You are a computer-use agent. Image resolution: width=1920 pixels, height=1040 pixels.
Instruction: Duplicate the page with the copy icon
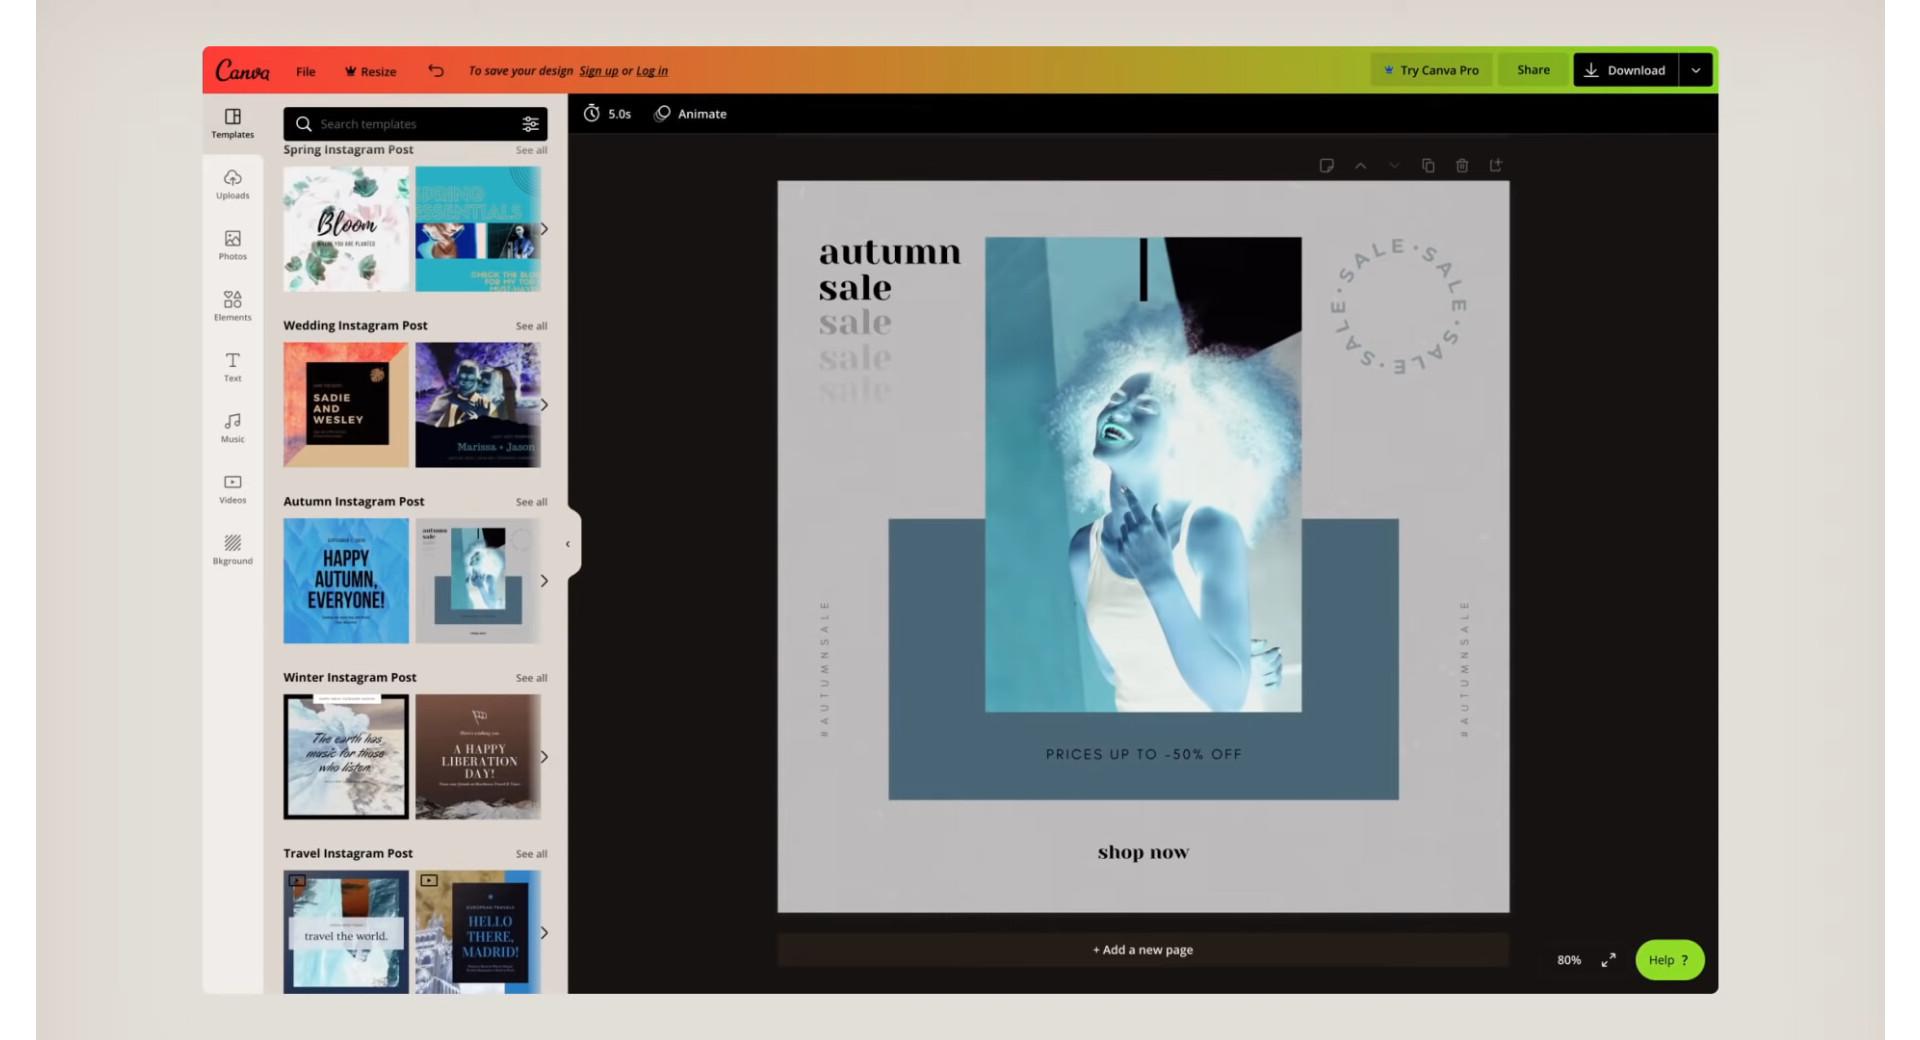pyautogui.click(x=1428, y=165)
